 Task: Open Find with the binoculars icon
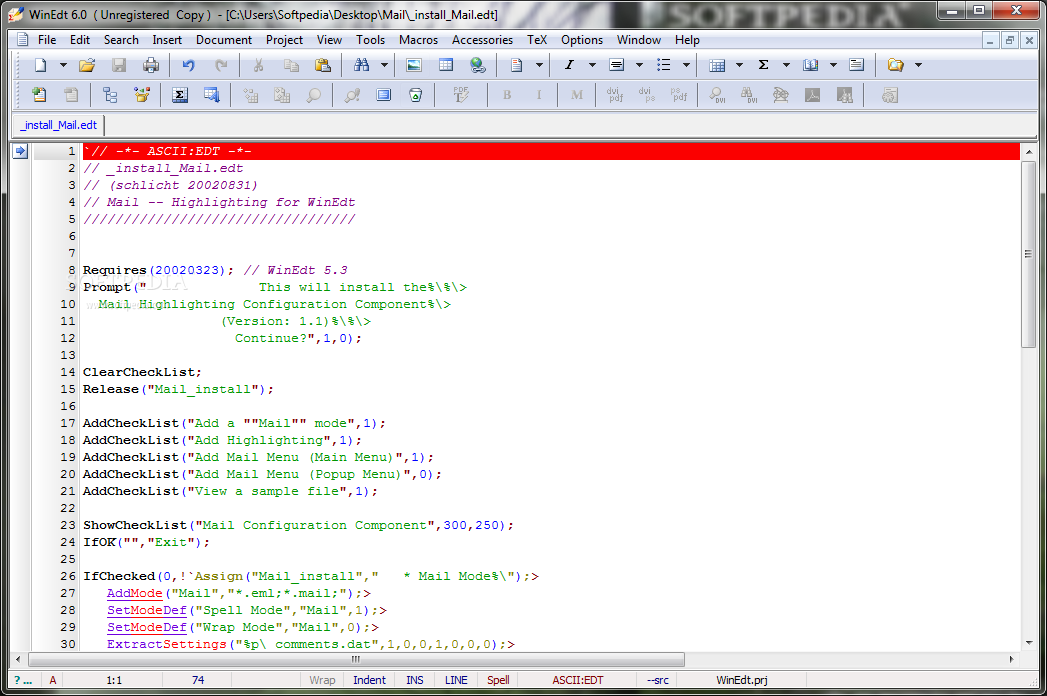tap(361, 65)
